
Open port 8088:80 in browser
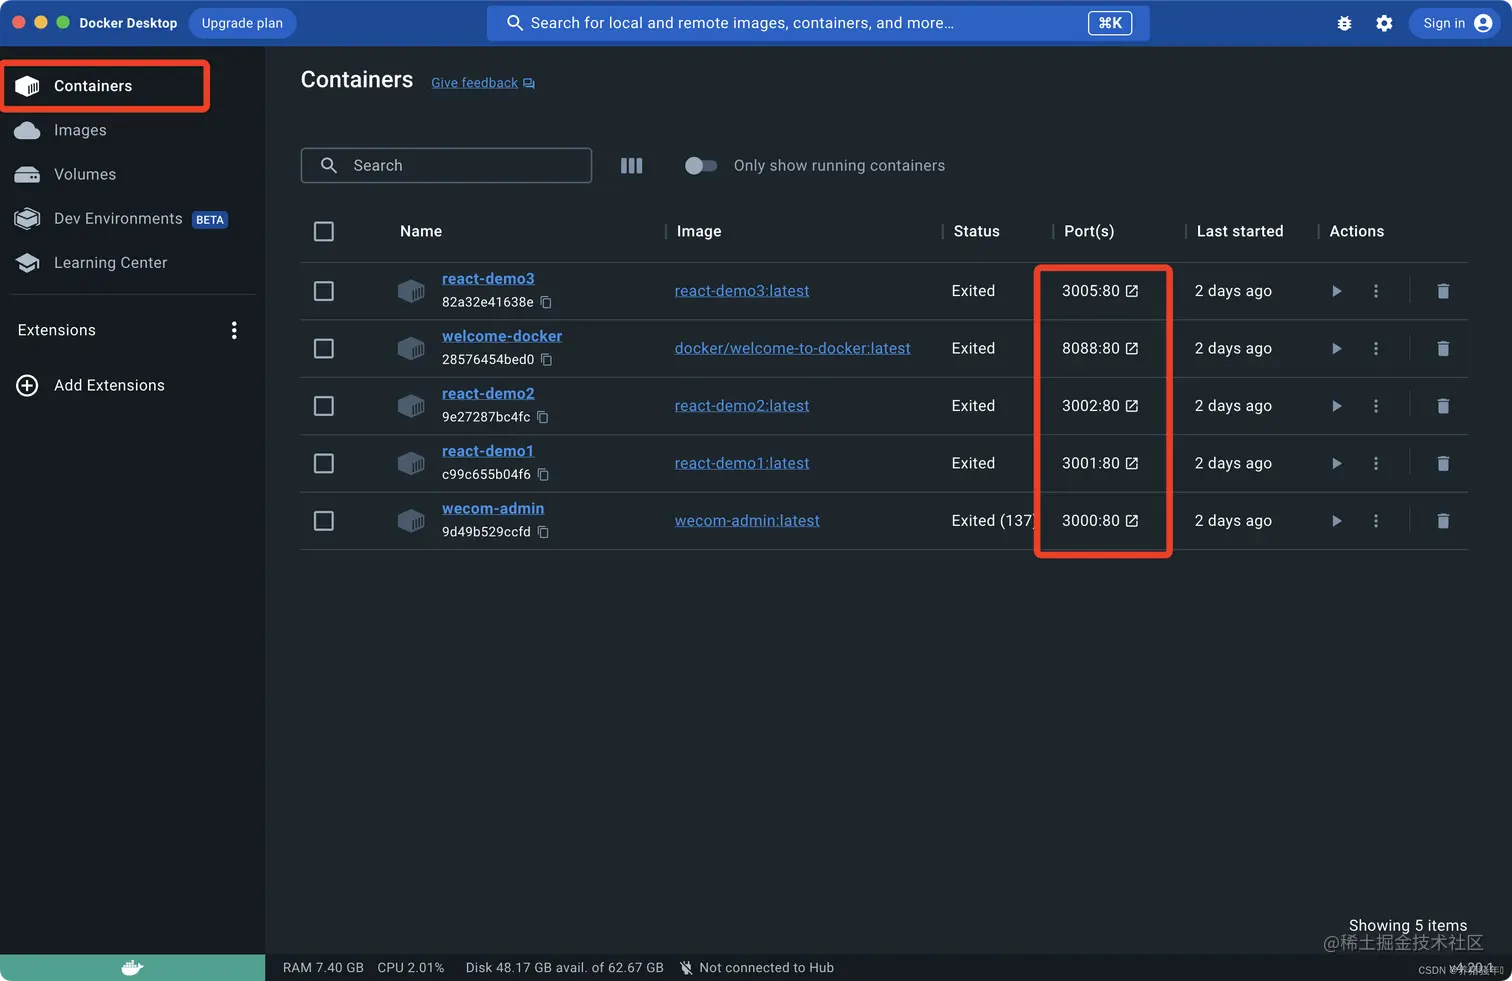coord(1132,348)
